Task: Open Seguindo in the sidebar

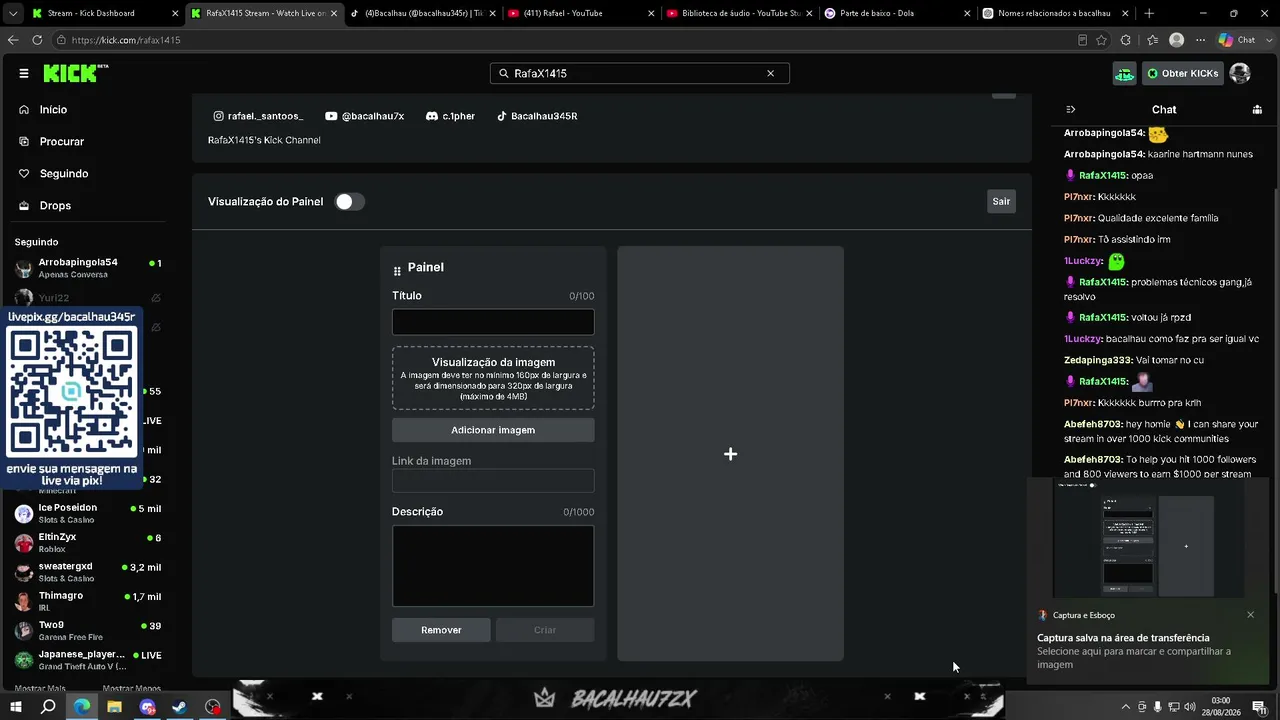Action: (x=64, y=174)
